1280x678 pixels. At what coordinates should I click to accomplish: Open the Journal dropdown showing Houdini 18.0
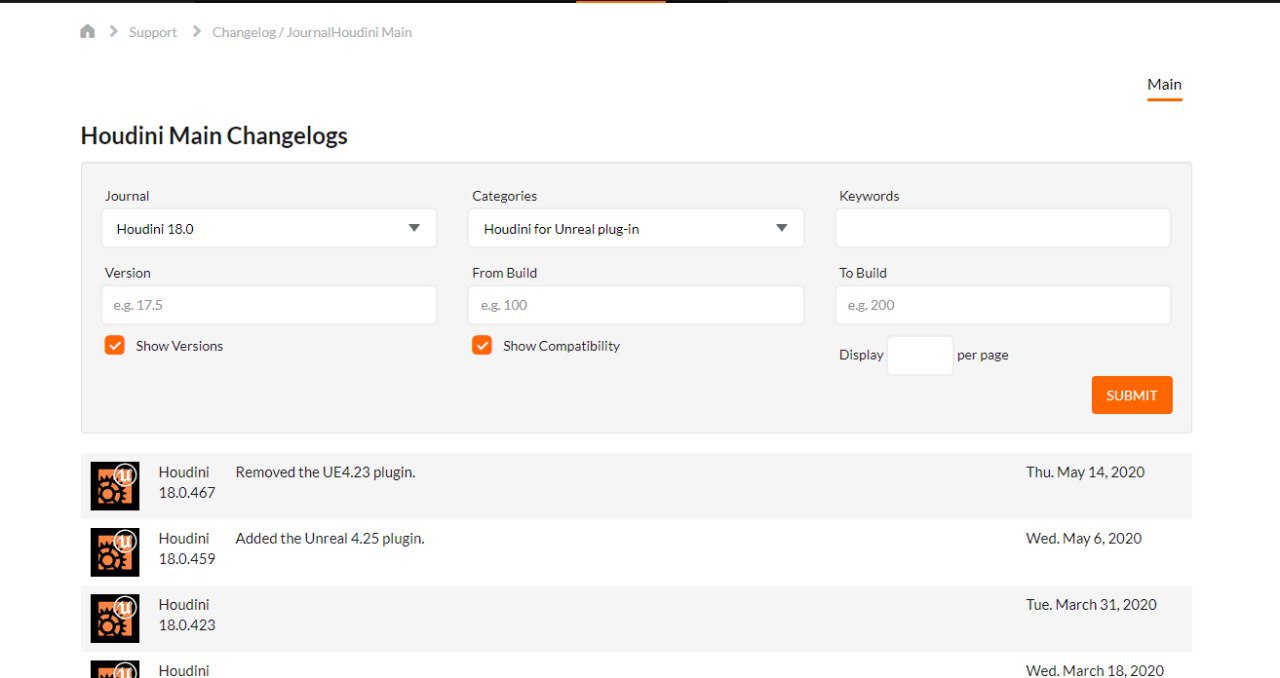pos(269,228)
